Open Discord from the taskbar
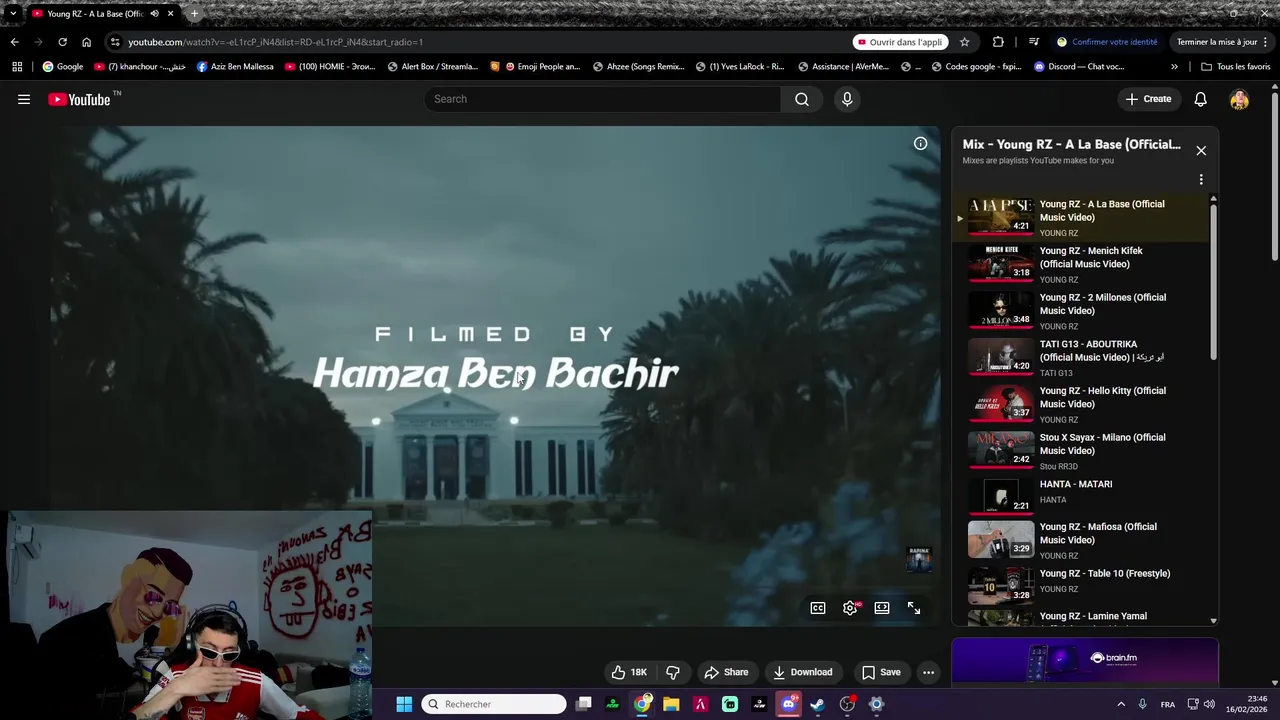 pos(788,704)
